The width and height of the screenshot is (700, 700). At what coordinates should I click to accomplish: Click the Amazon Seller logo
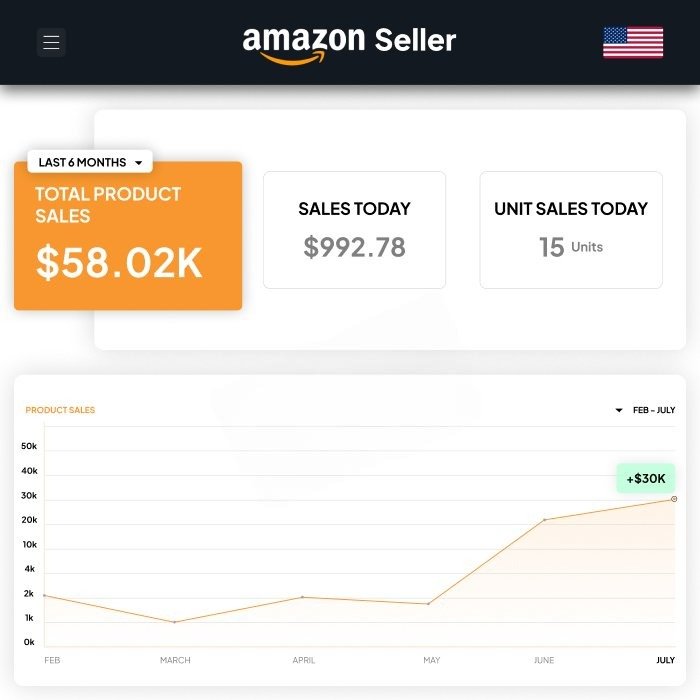349,43
